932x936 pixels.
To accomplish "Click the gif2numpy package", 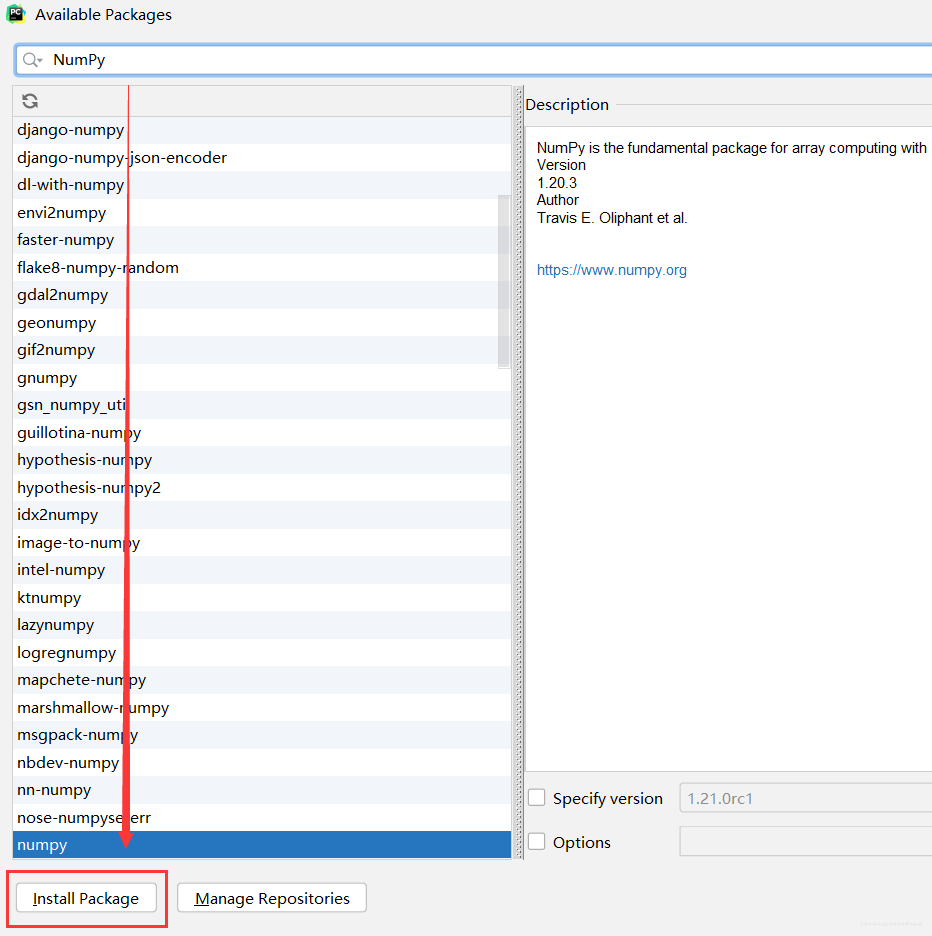I will tap(262, 350).
